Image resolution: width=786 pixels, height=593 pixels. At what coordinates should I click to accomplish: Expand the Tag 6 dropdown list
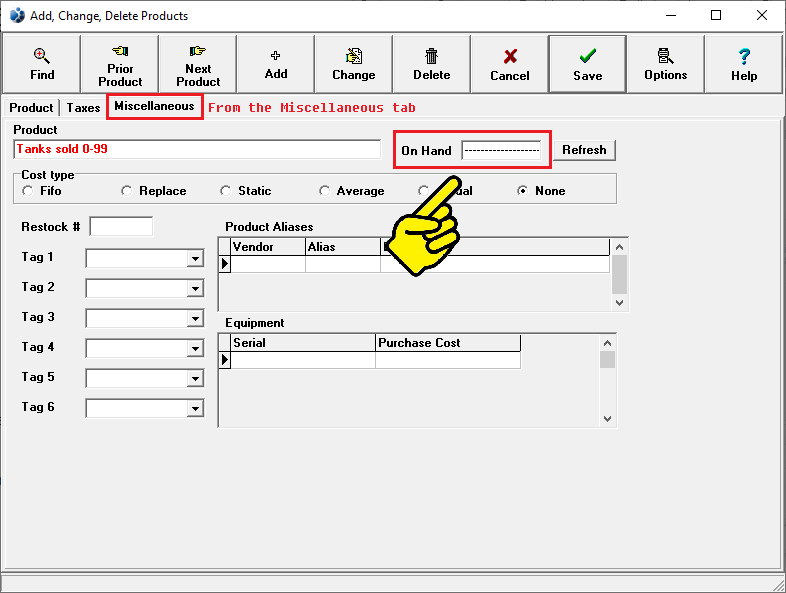pyautogui.click(x=194, y=409)
